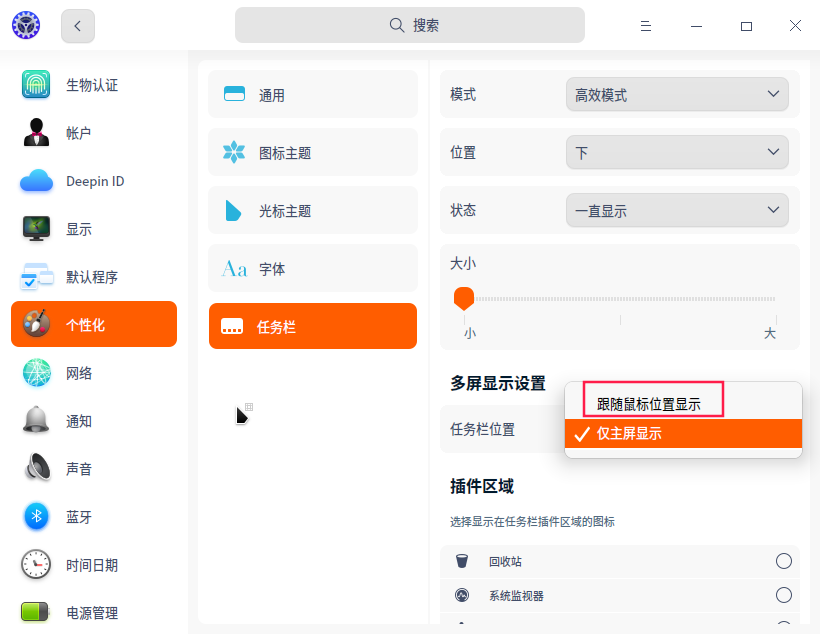The width and height of the screenshot is (820, 634).
Task: Click the 系统监视器 plugin label
Action: 516,596
